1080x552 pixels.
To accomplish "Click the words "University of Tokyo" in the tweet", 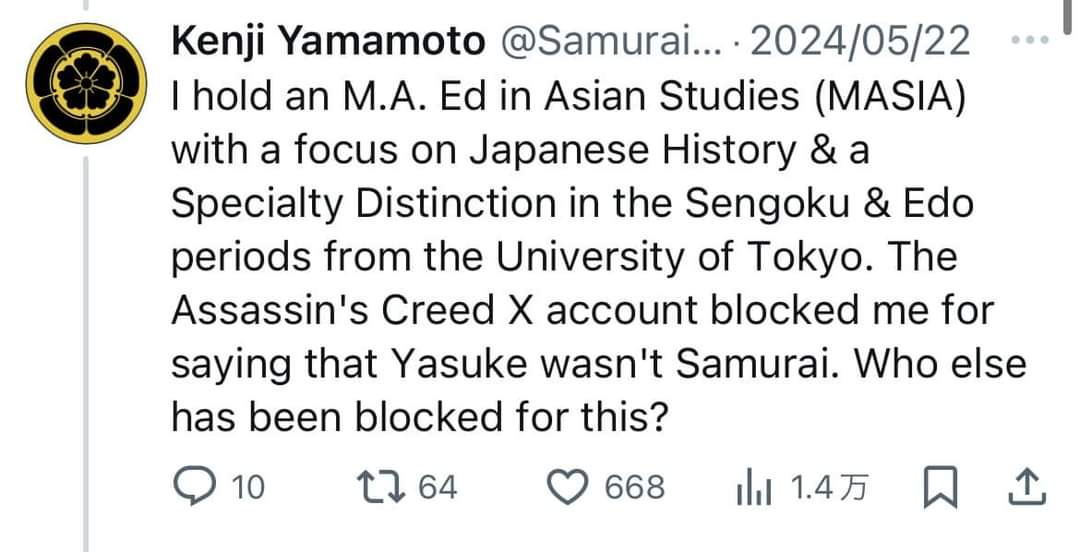I will point(678,257).
